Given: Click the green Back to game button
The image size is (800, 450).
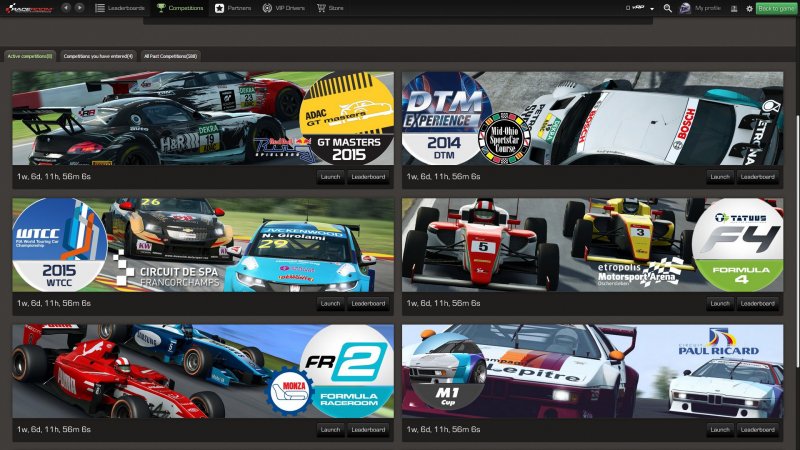Looking at the screenshot, I should pyautogui.click(x=776, y=8).
